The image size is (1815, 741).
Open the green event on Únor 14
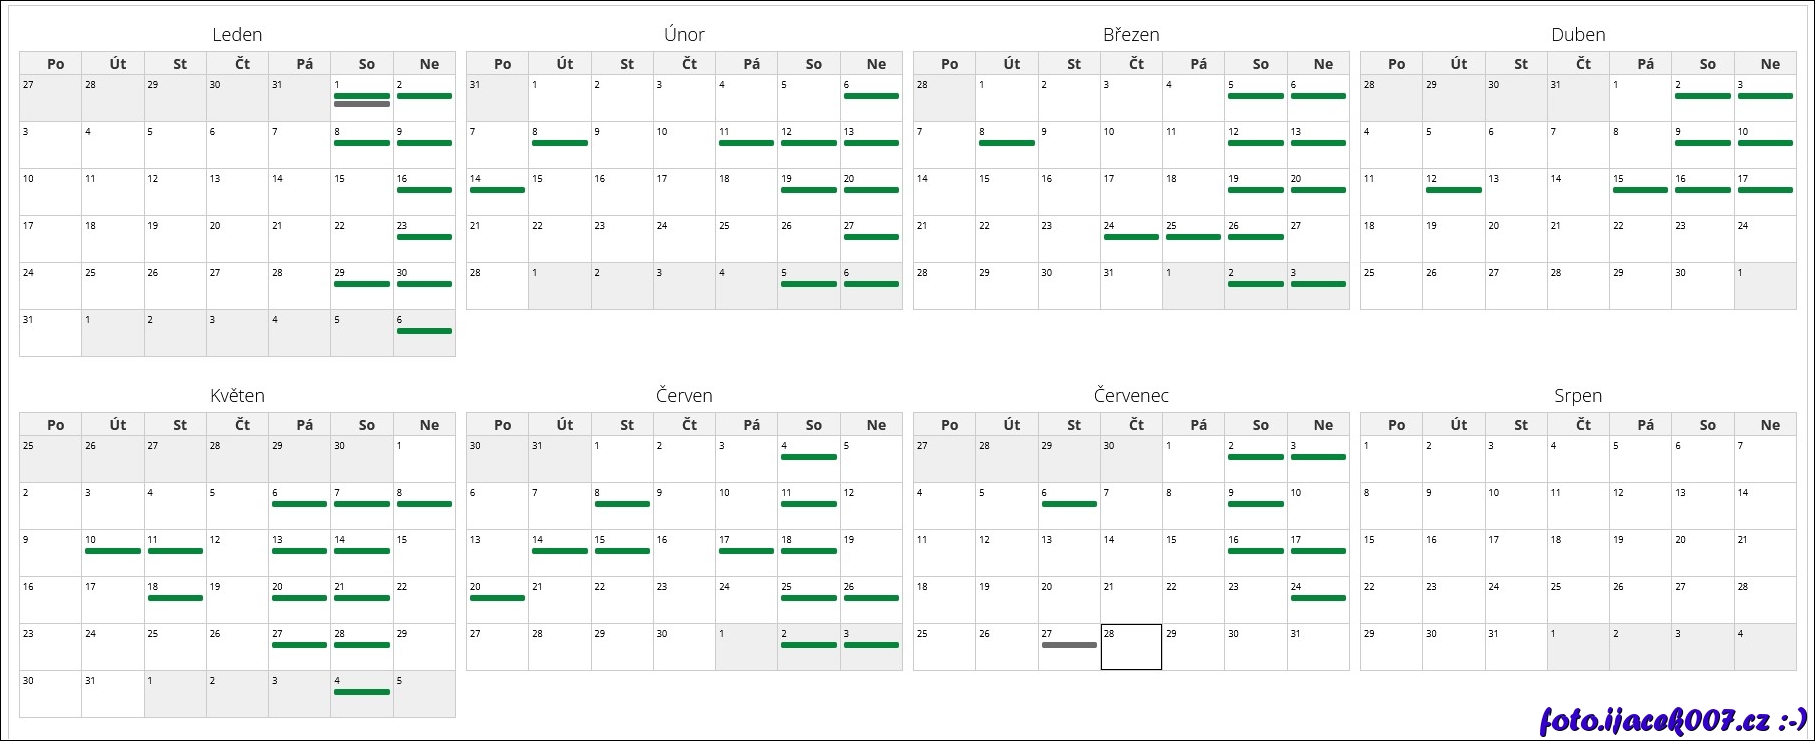pos(497,190)
